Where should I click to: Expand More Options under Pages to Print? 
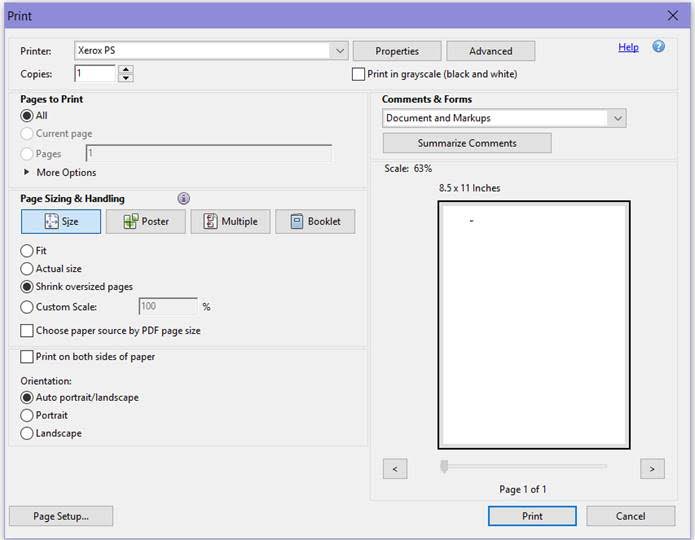[60, 172]
